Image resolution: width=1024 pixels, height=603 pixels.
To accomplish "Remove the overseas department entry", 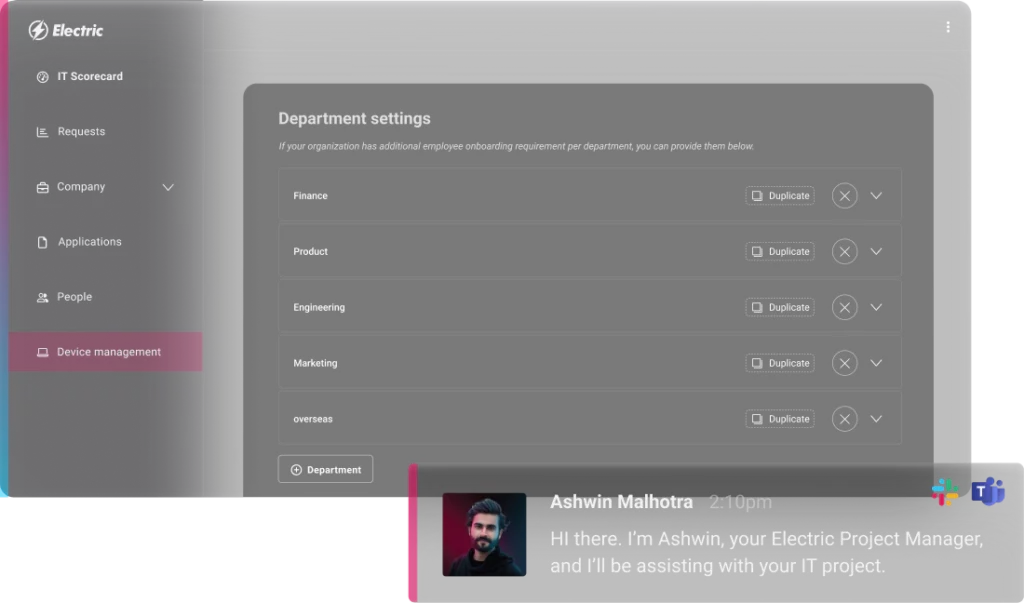I will click(x=845, y=419).
